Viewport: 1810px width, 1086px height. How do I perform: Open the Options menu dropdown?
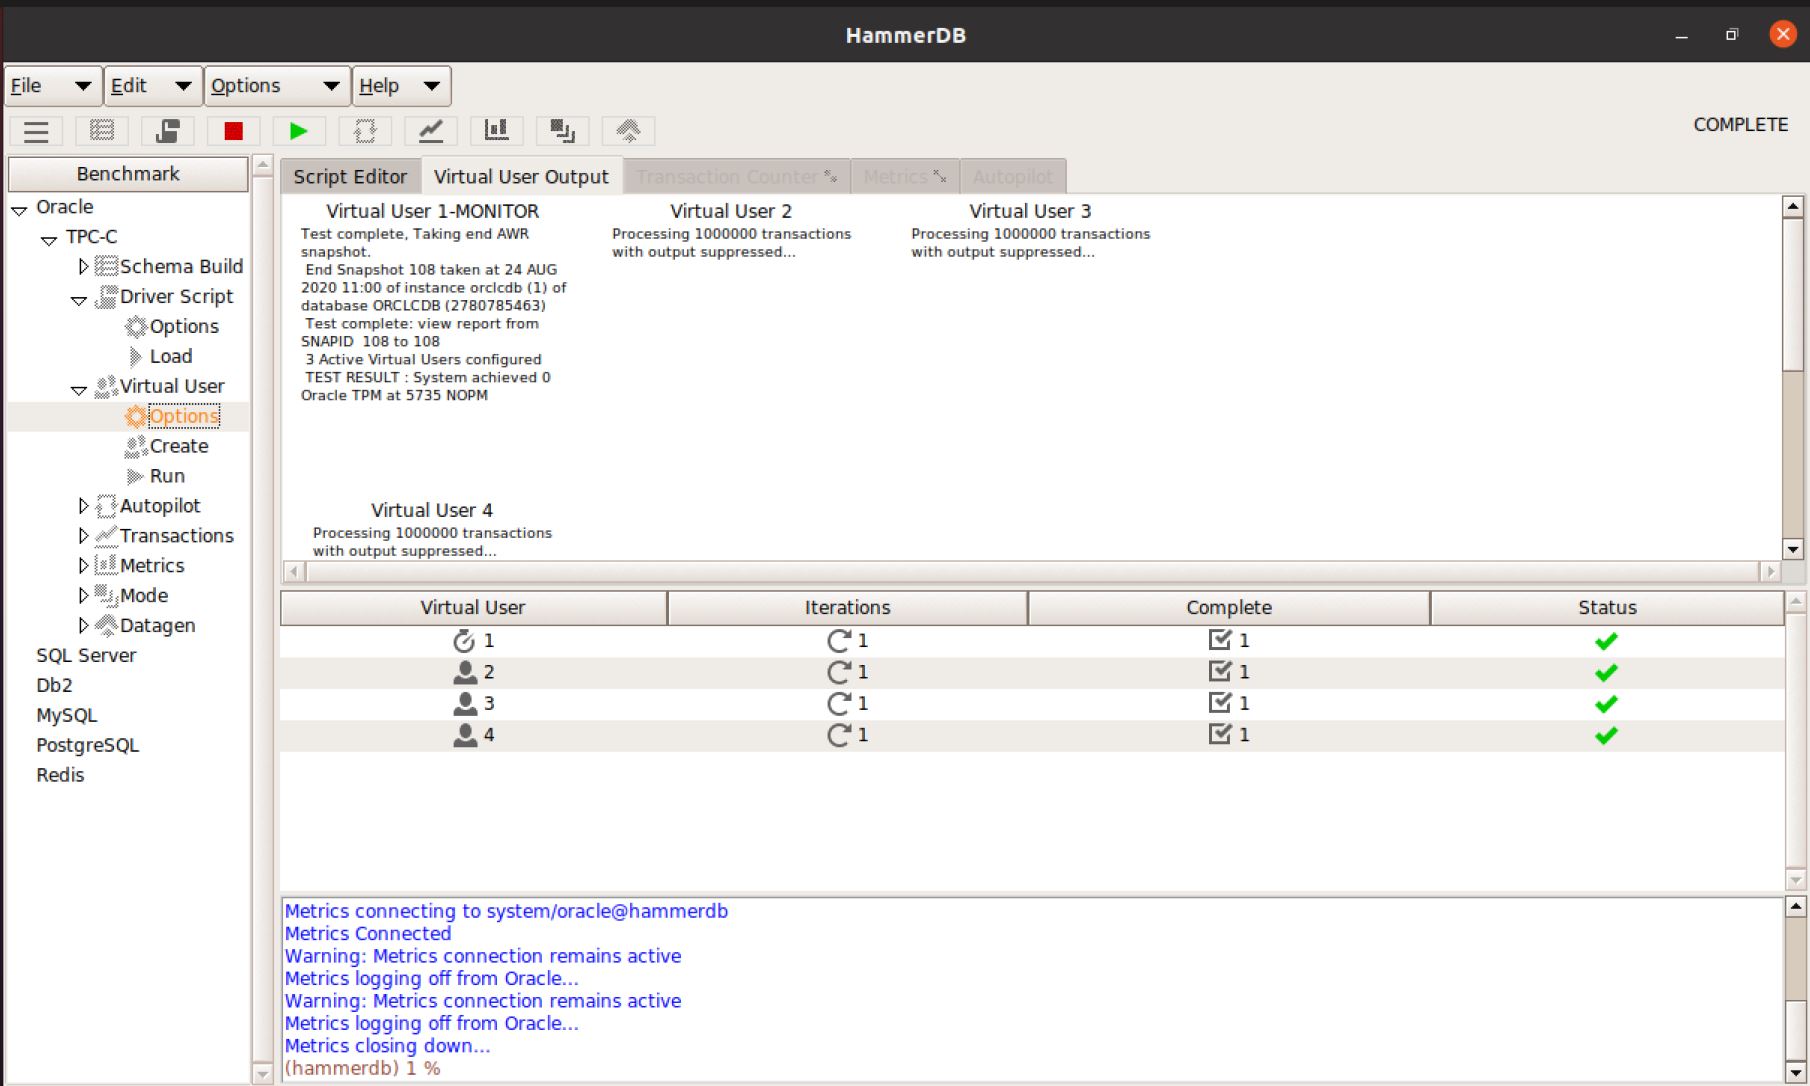coord(276,86)
